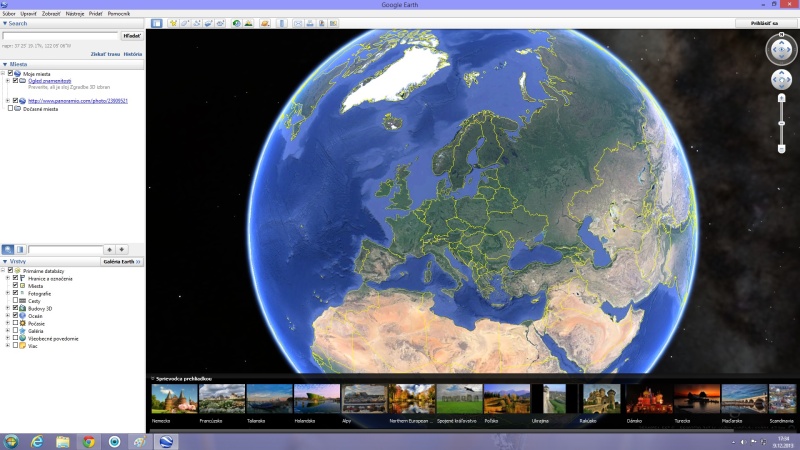Add a polygon using the toolbar icon
Image resolution: width=800 pixels, height=450 pixels.
pyautogui.click(x=185, y=23)
